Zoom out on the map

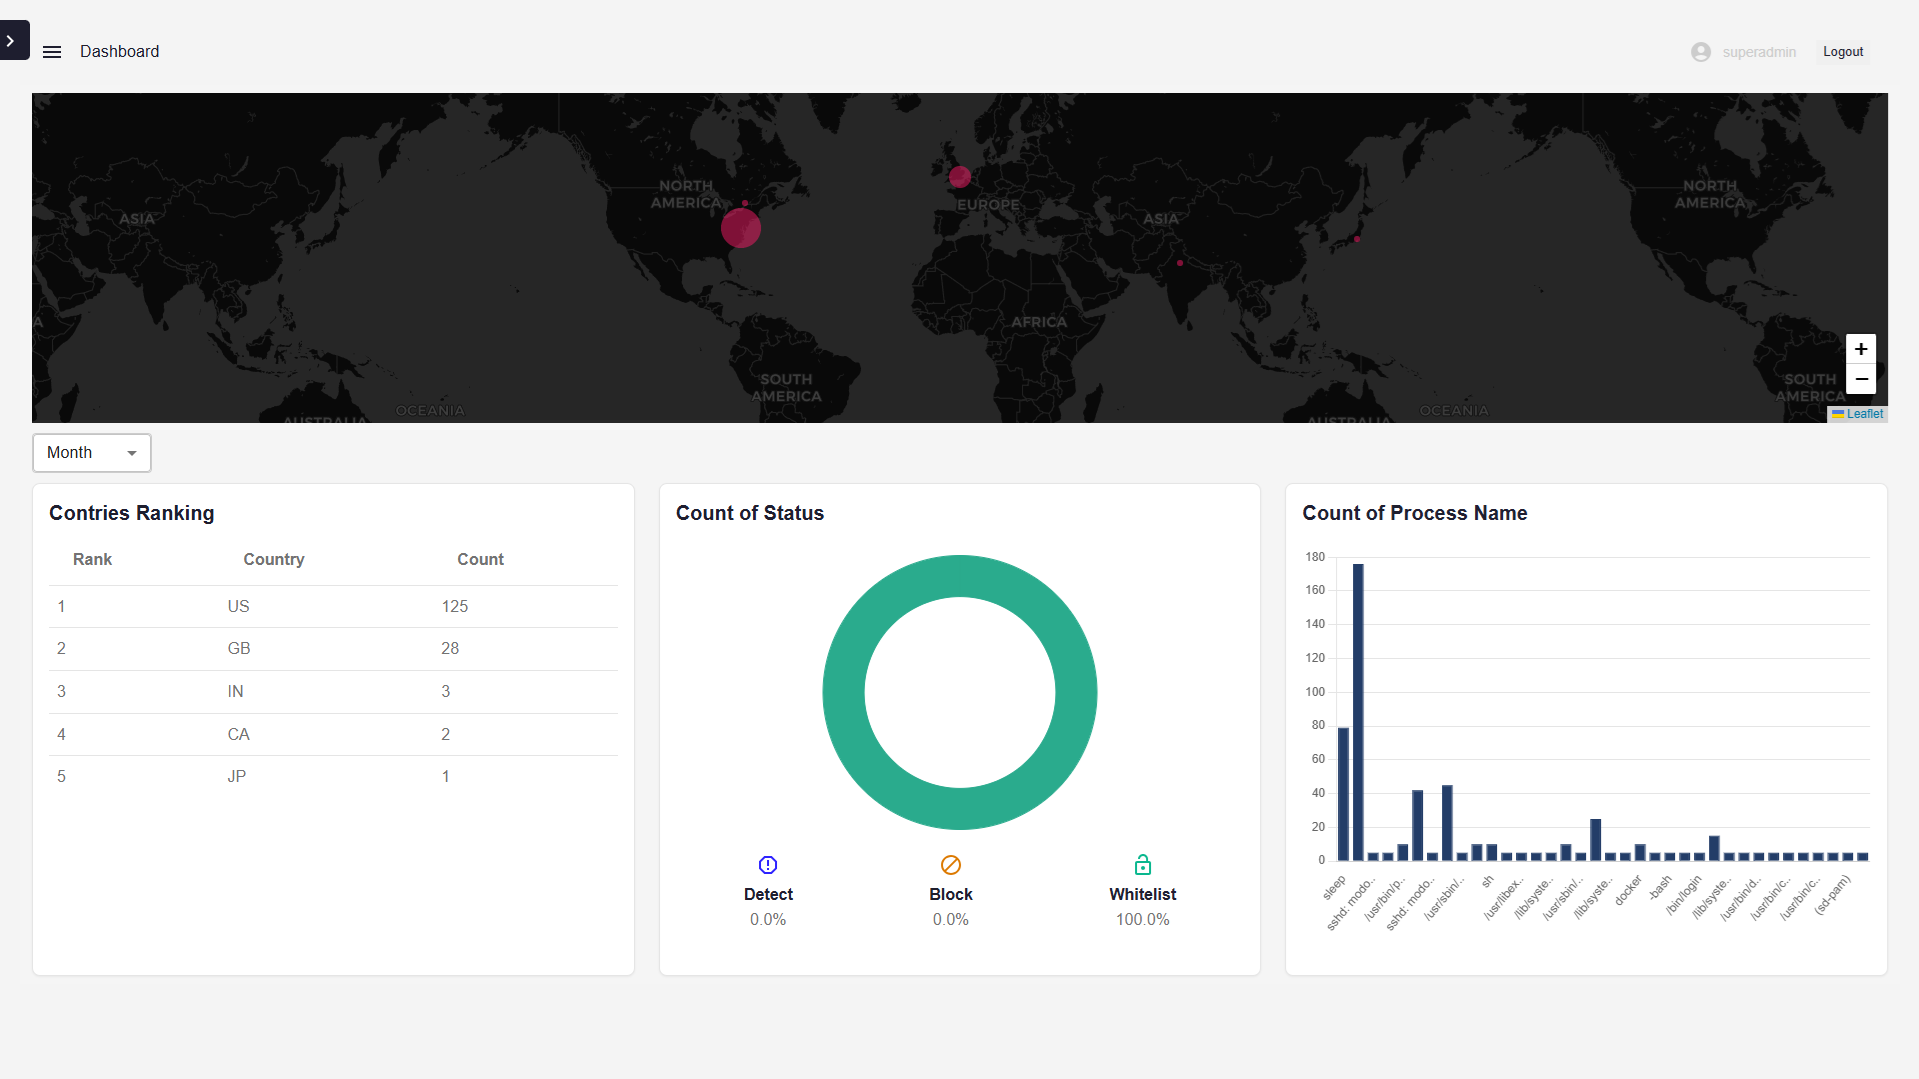pos(1860,379)
